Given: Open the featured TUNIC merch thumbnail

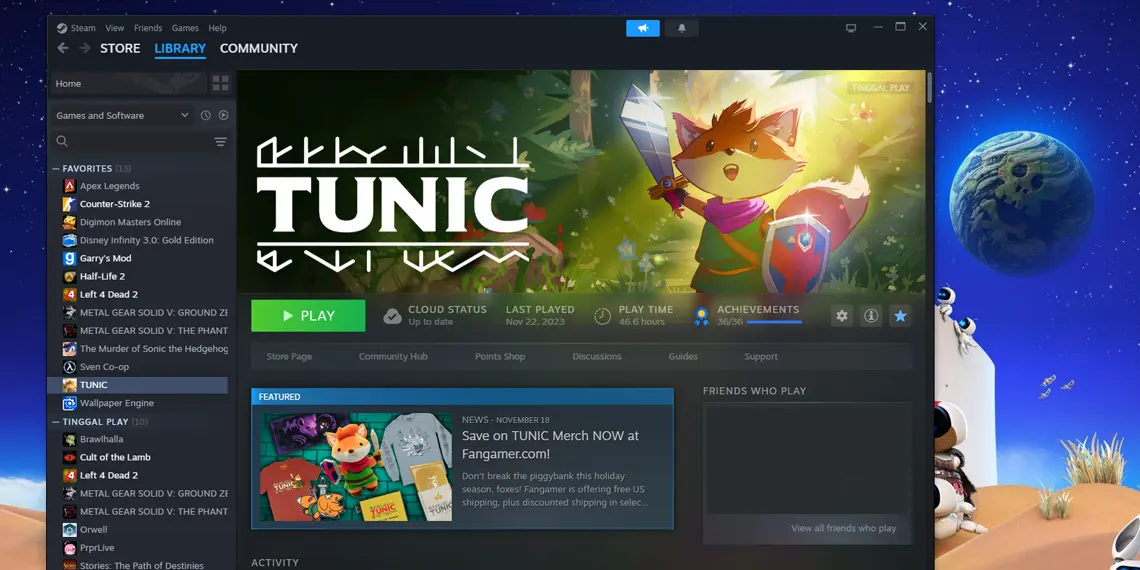Looking at the screenshot, I should pyautogui.click(x=356, y=467).
